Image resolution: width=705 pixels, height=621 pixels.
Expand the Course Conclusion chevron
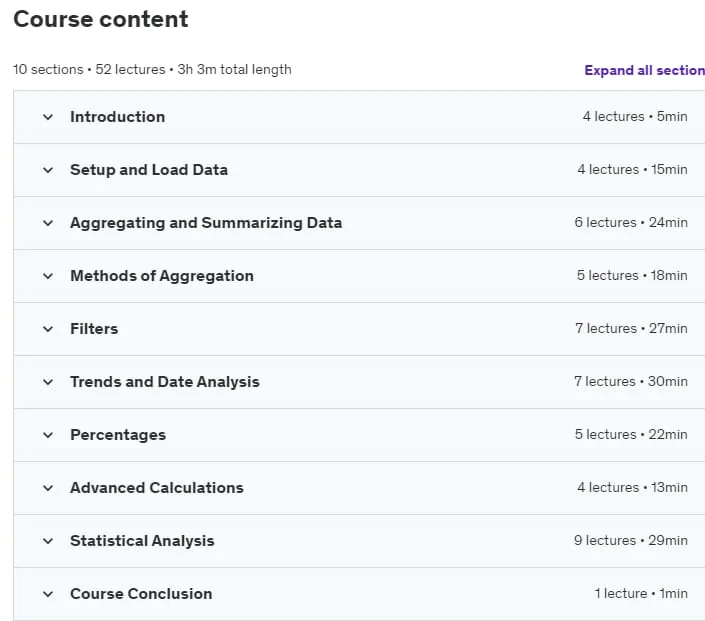[48, 594]
